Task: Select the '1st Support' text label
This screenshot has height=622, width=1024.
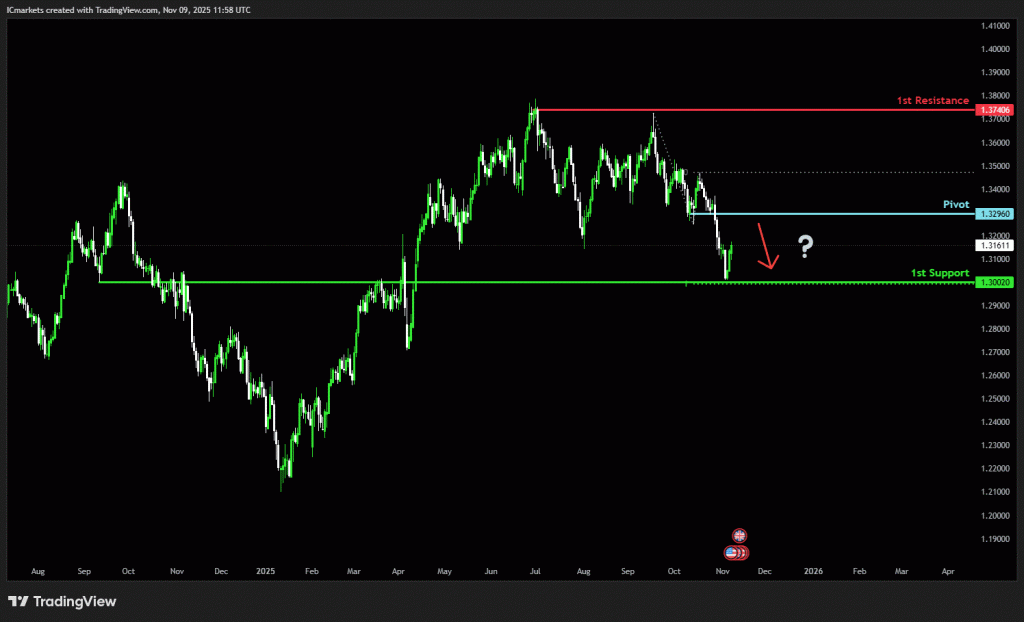Action: click(x=940, y=272)
